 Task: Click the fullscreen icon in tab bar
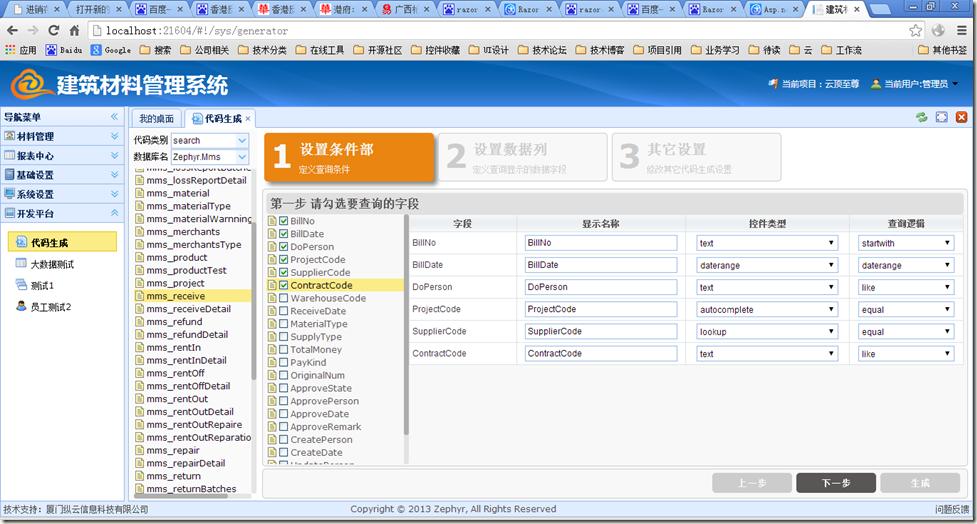coord(941,118)
